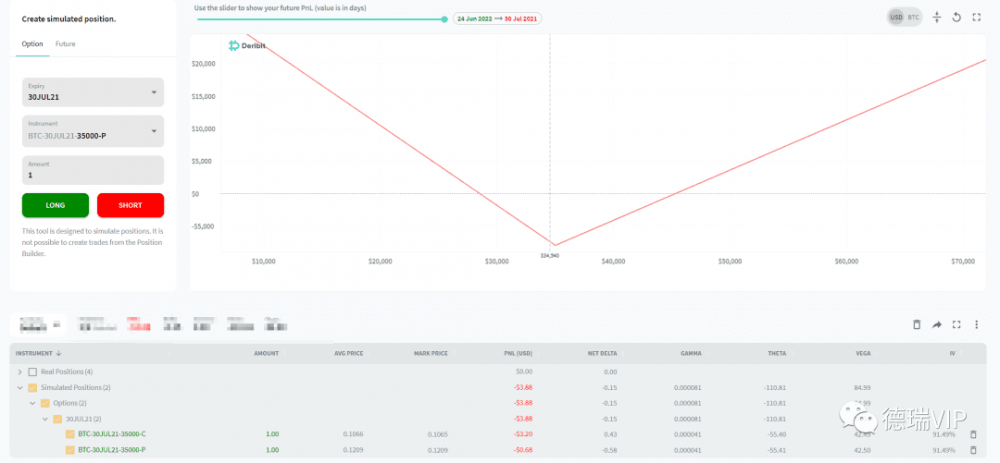This screenshot has width=1000, height=463.
Task: Maximize the positions table to fullscreen
Action: pos(957,324)
